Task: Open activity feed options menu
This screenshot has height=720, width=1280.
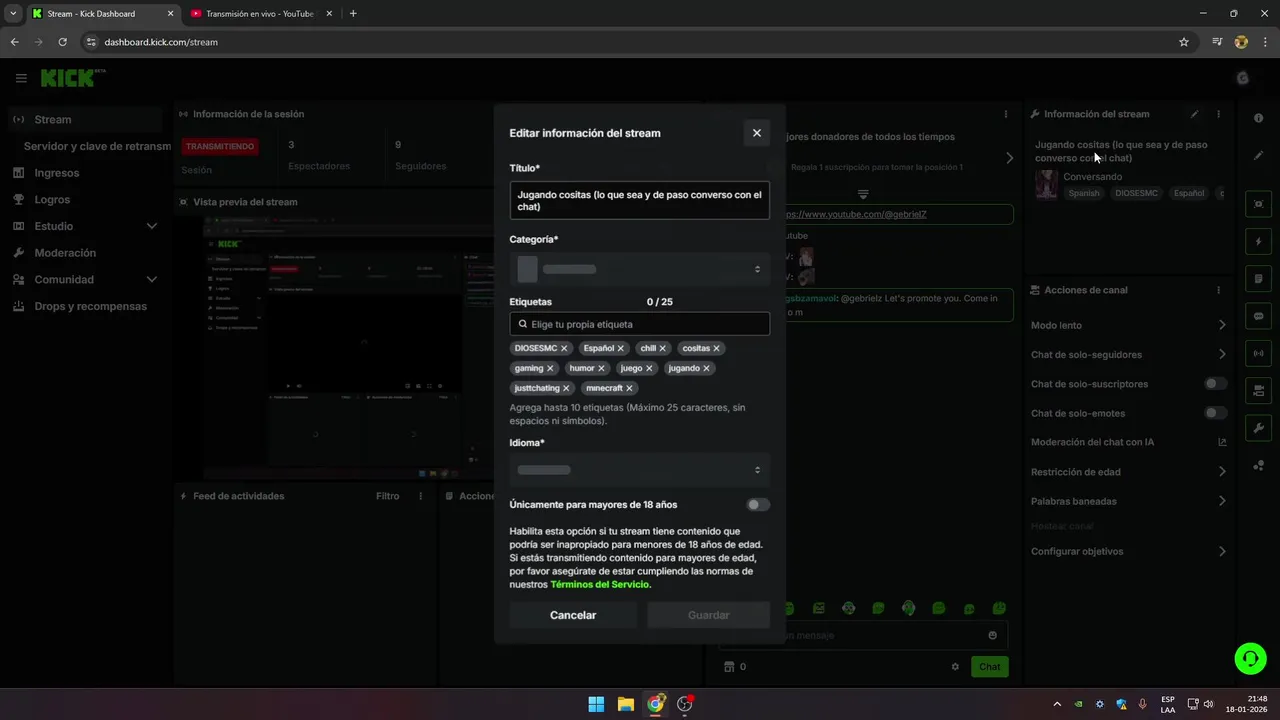Action: point(423,496)
